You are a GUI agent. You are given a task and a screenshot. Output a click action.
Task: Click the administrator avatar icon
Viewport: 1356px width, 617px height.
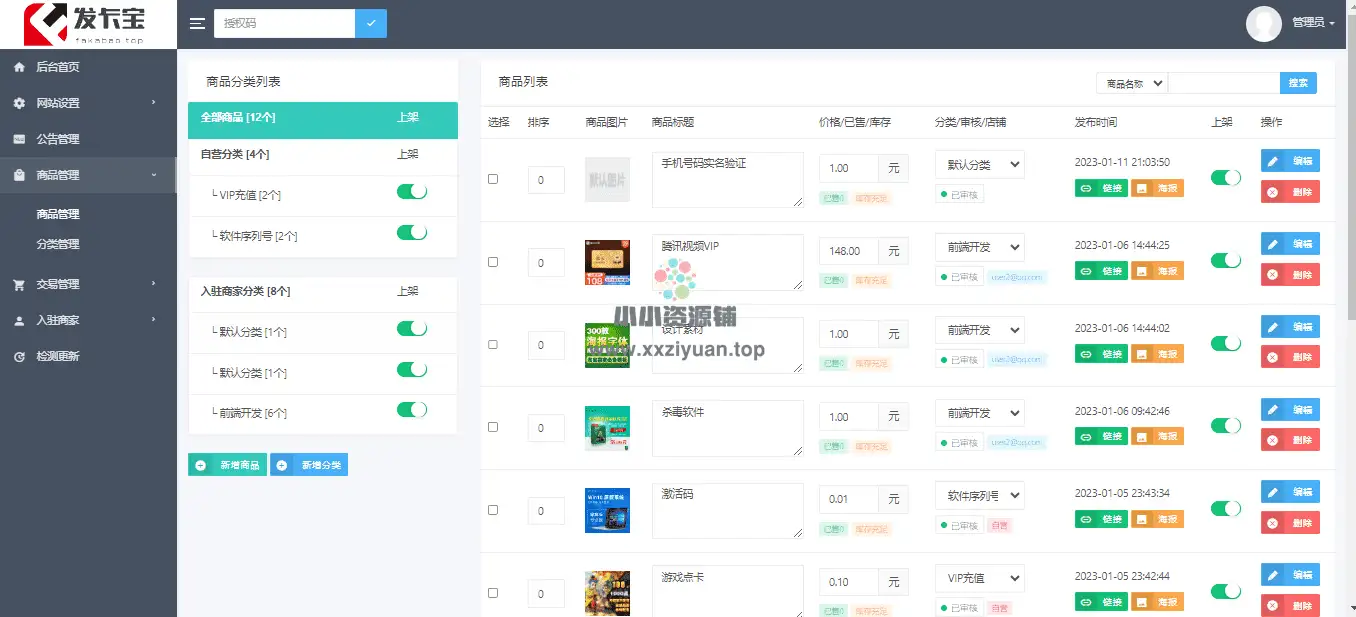[x=1263, y=23]
